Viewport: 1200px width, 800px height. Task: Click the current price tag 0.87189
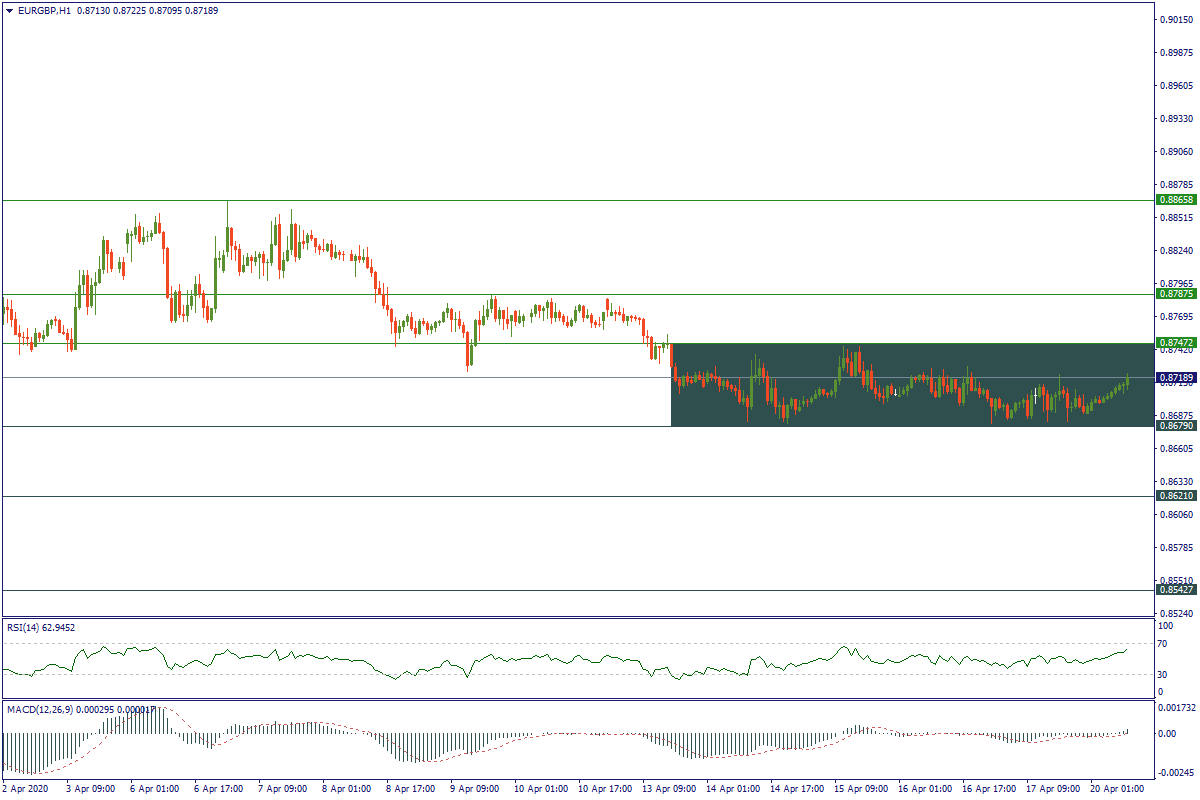coord(1176,378)
